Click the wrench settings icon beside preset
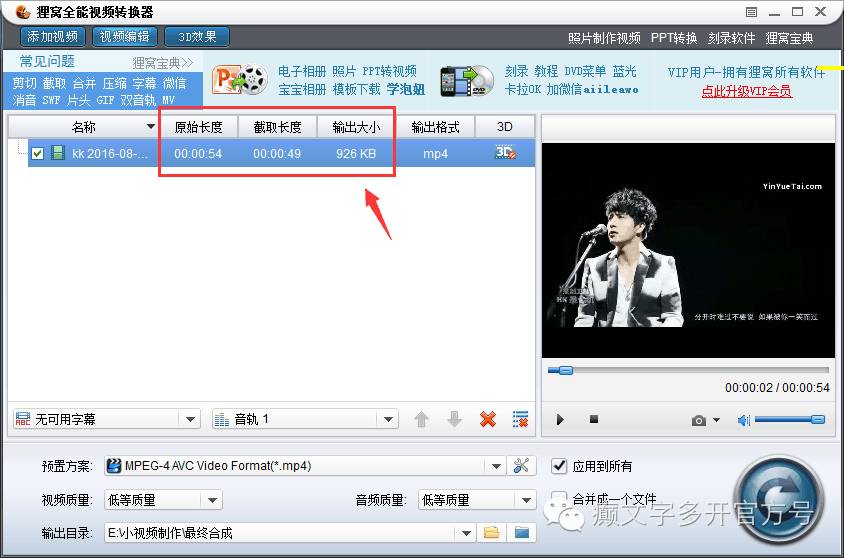844x558 pixels. tap(521, 465)
